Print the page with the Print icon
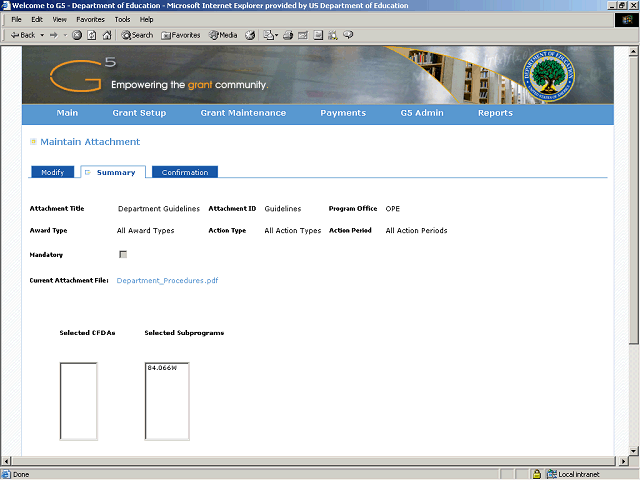The image size is (640, 480). click(288, 35)
